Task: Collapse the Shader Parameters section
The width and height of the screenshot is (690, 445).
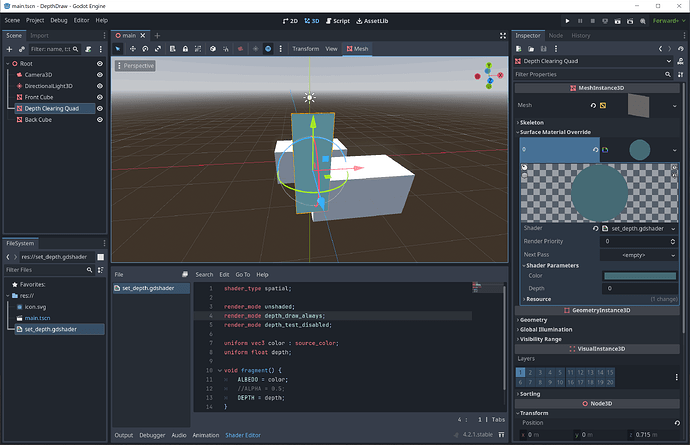Action: [552, 265]
